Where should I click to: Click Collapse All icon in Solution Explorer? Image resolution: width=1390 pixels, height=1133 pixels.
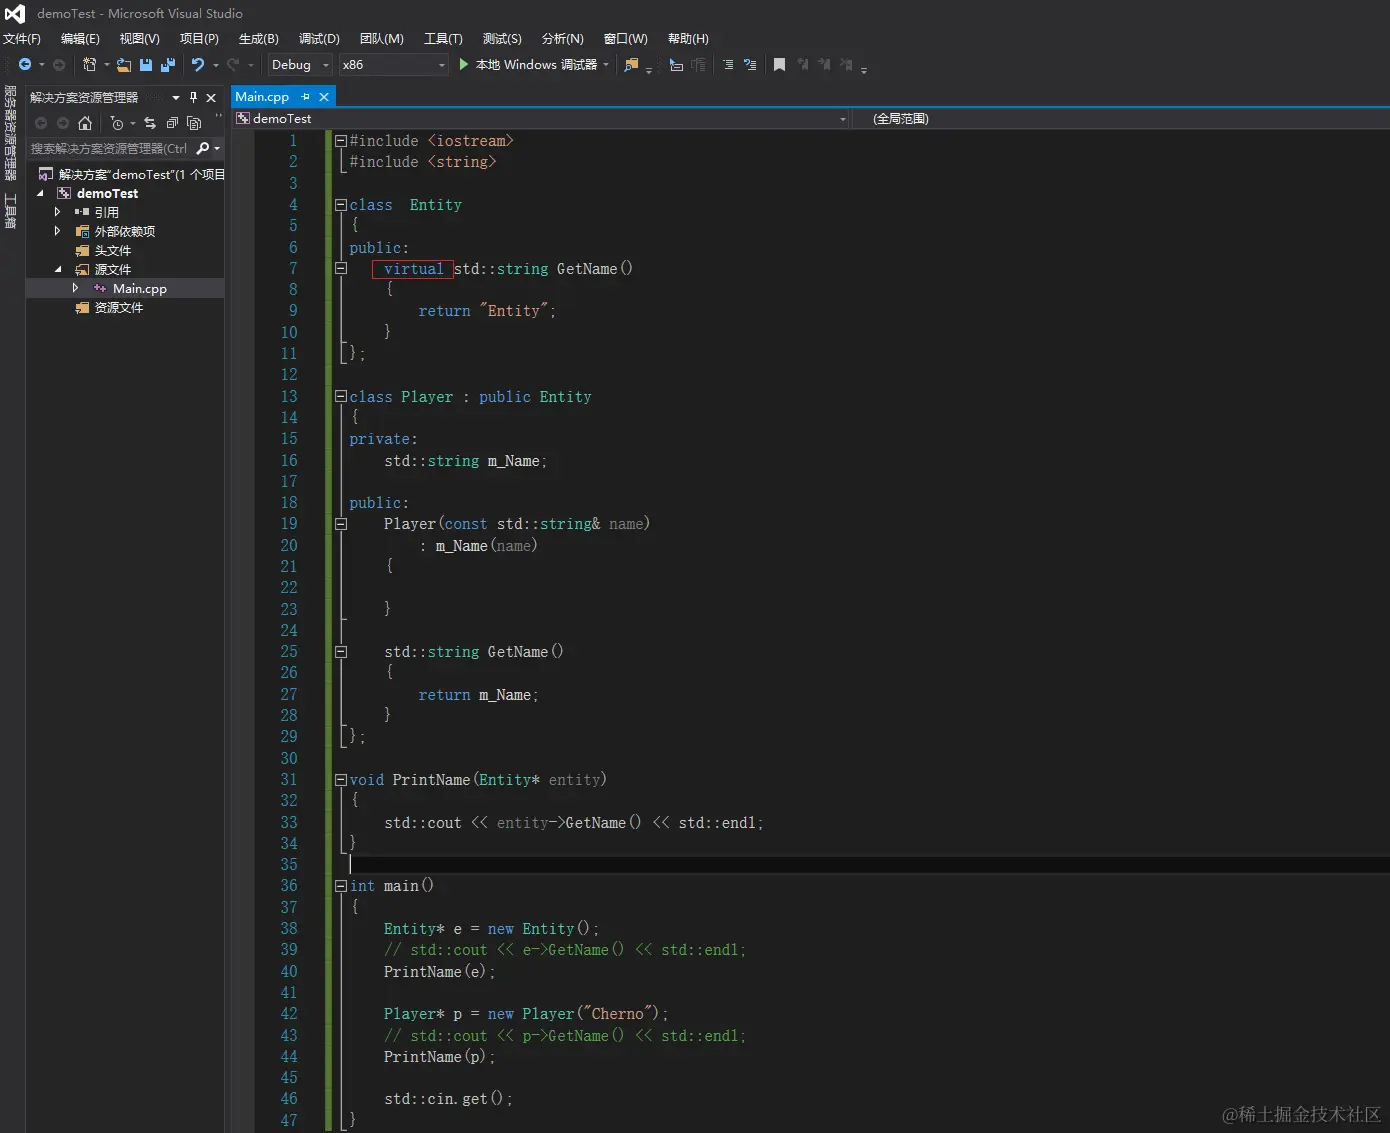pos(172,123)
